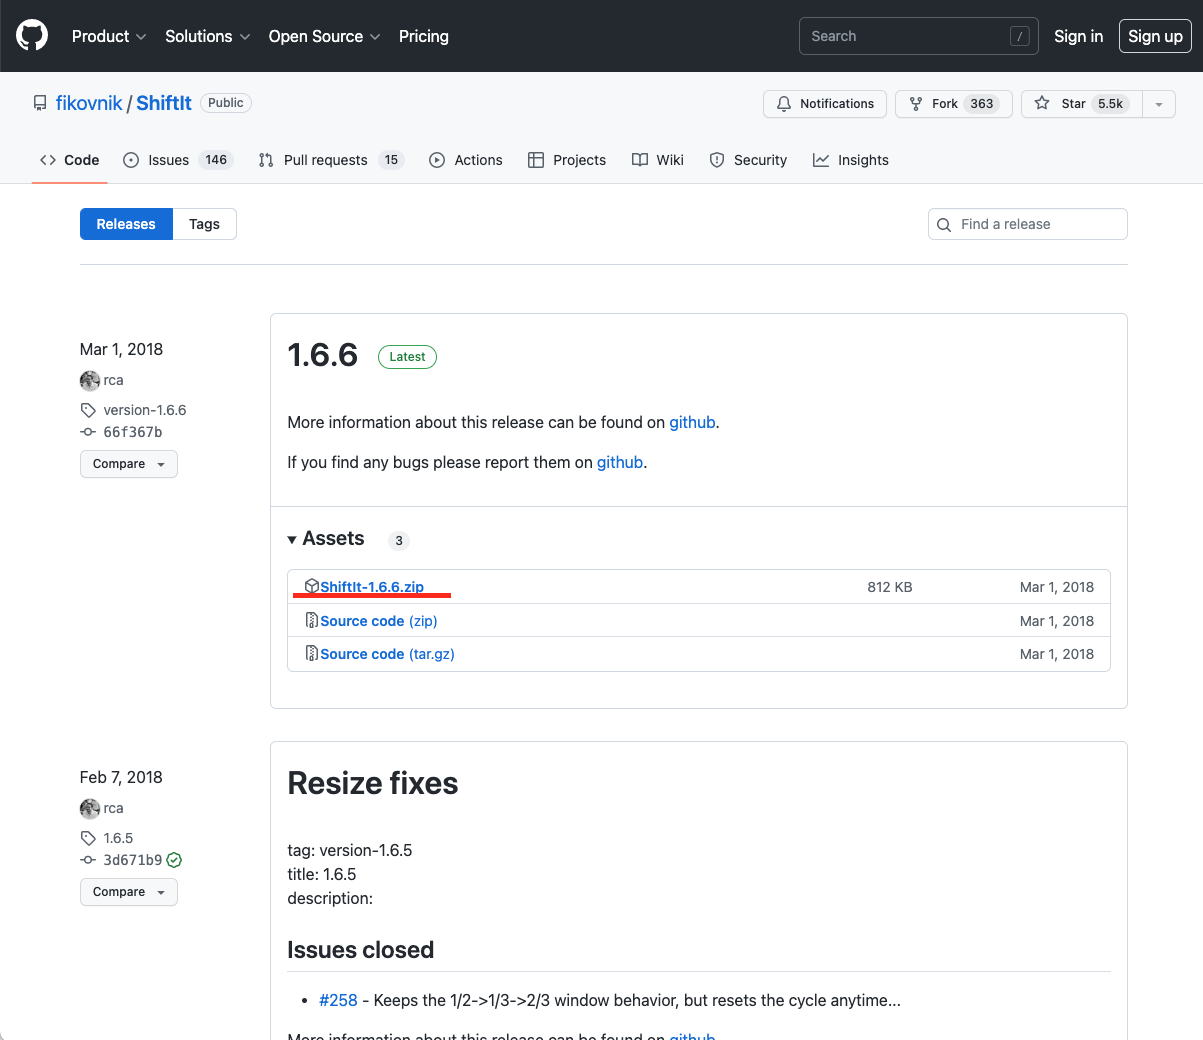Click the Projects table icon
1203x1040 pixels.
pyautogui.click(x=536, y=160)
